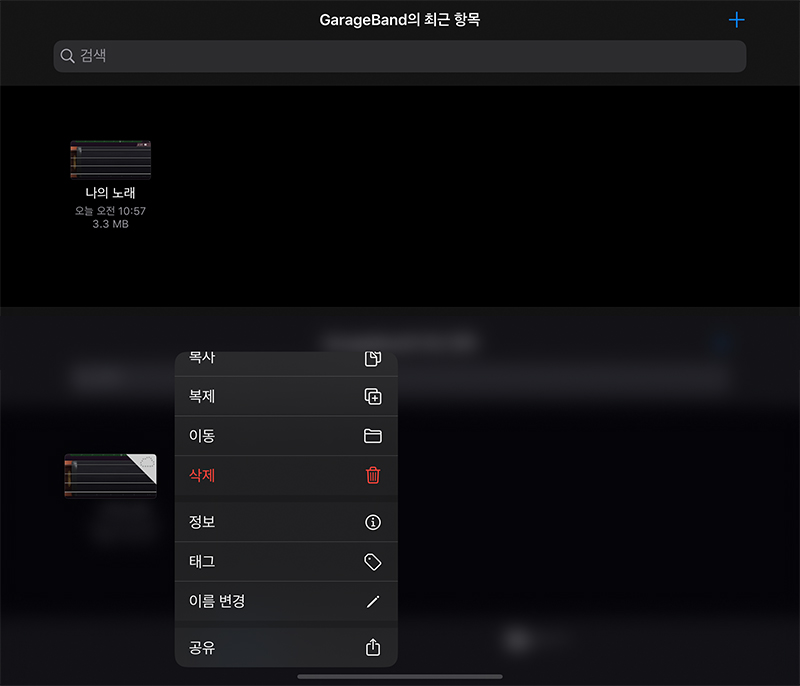800x686 pixels.
Task: Choose 복제 from the context menu
Action: point(202,396)
